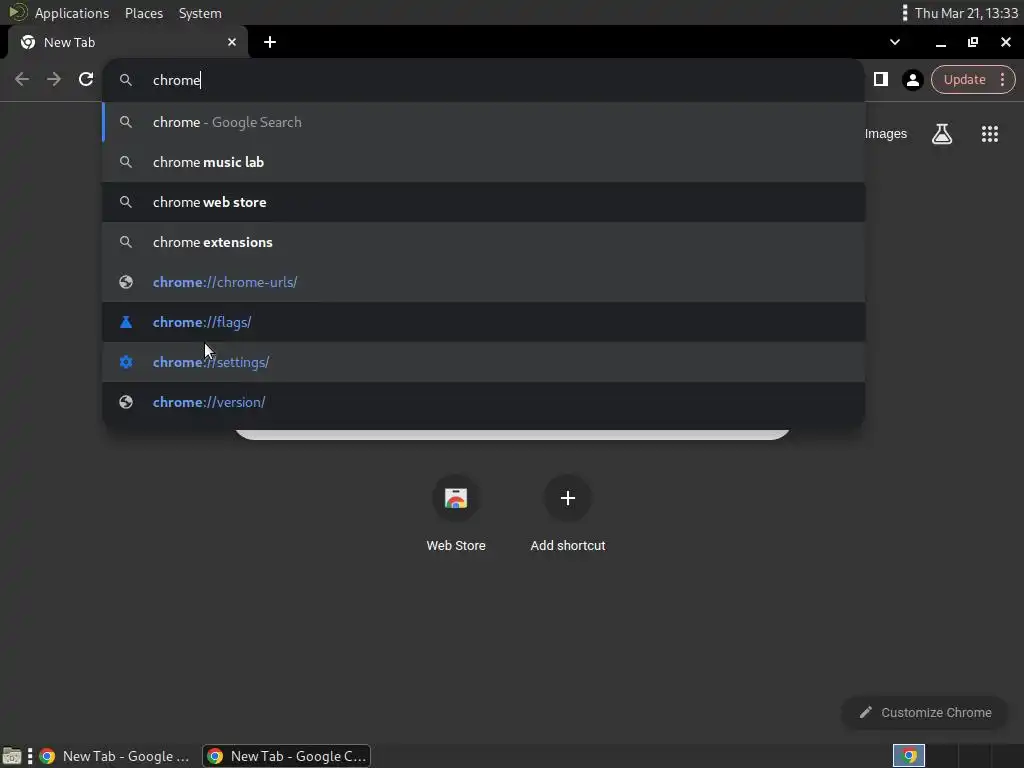Close the New Tab tab

232,42
